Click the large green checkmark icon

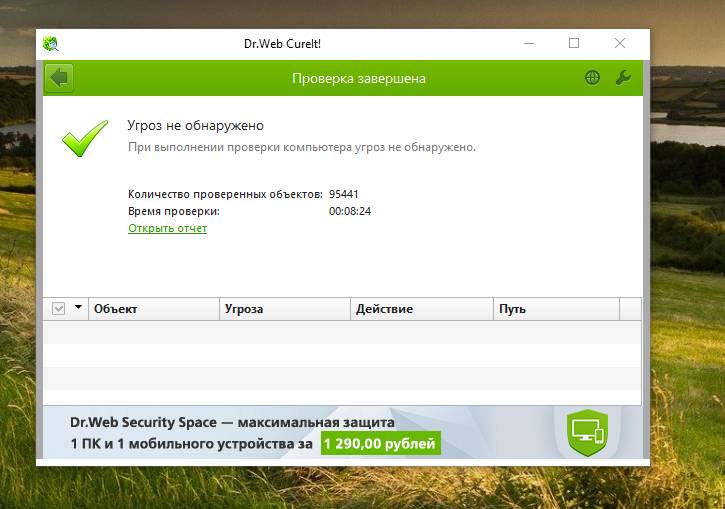[x=85, y=138]
